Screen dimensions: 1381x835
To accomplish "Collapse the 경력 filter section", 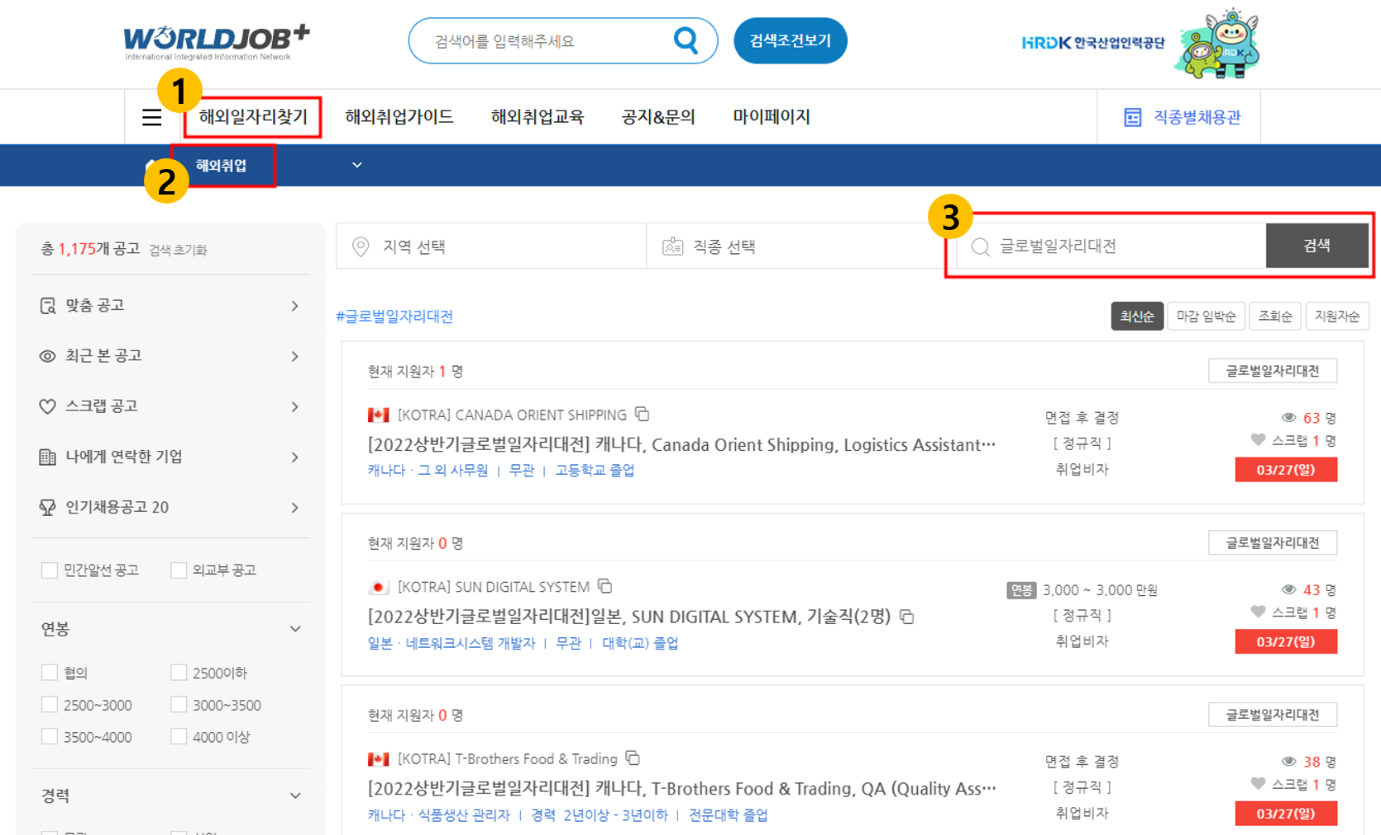I will (x=295, y=796).
